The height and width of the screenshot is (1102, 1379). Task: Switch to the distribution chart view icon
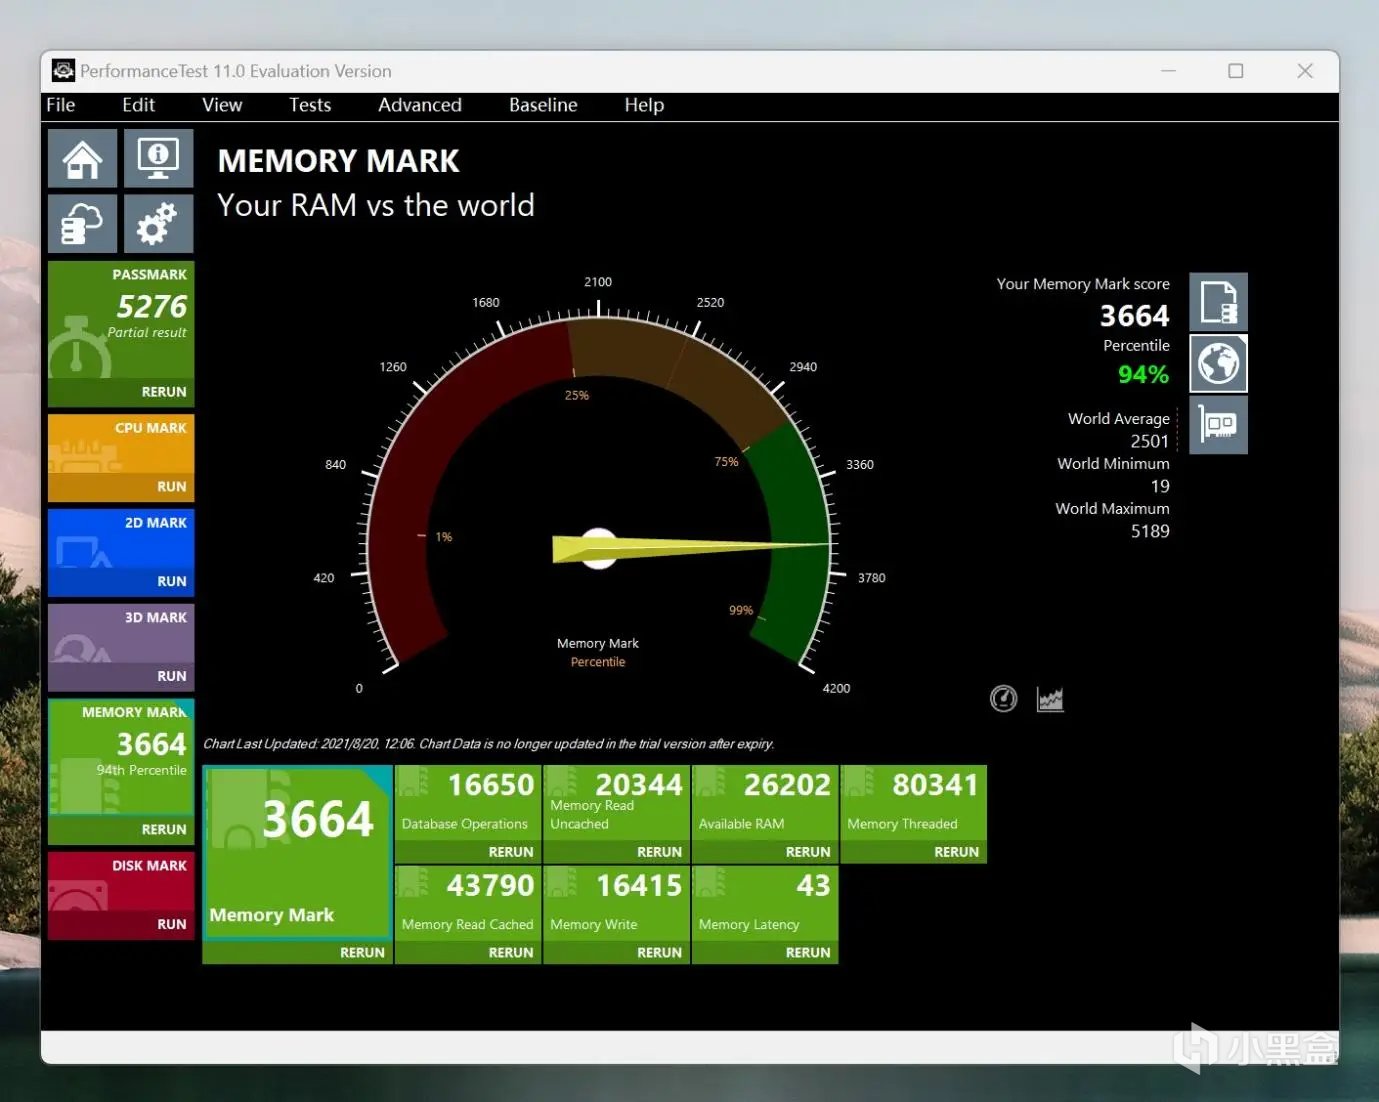pos(1050,699)
